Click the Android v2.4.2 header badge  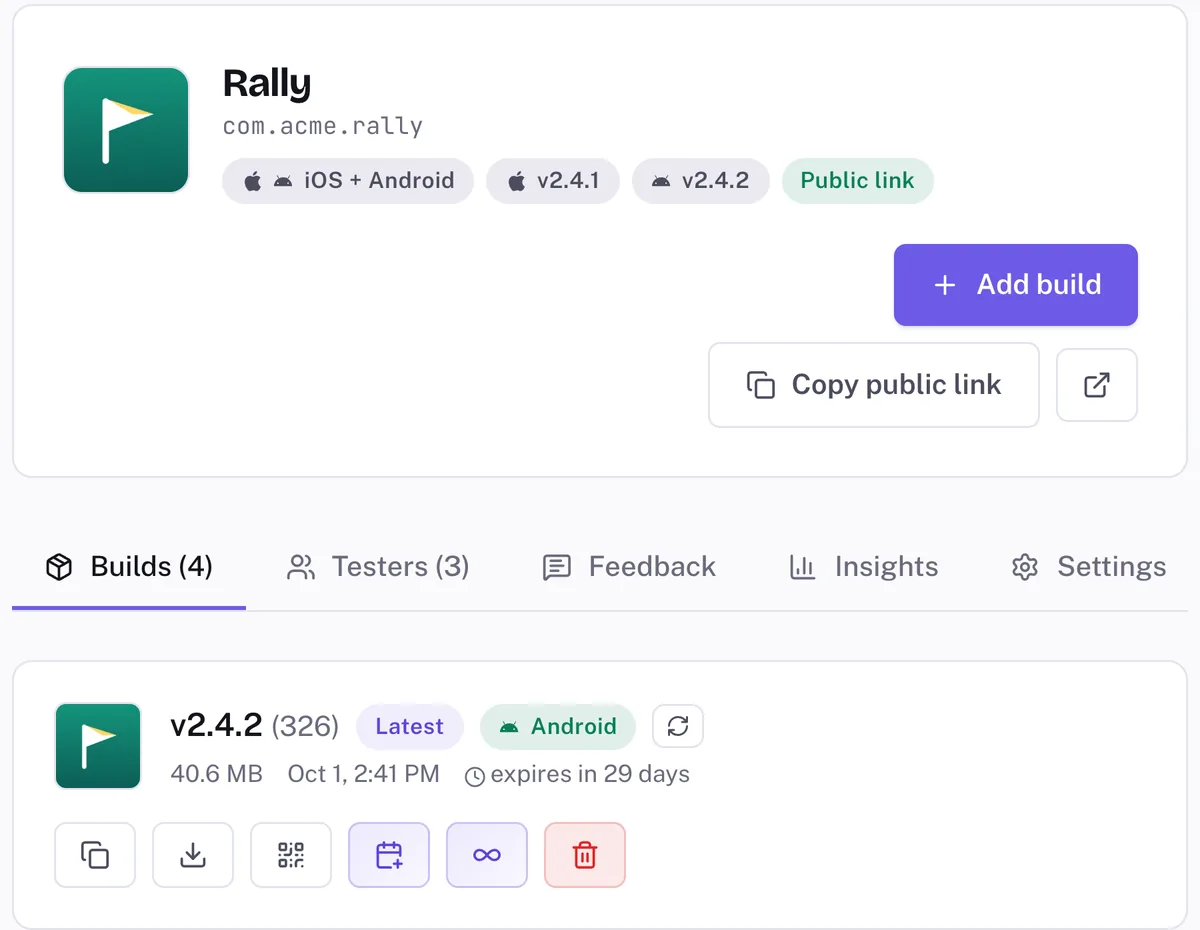click(700, 181)
